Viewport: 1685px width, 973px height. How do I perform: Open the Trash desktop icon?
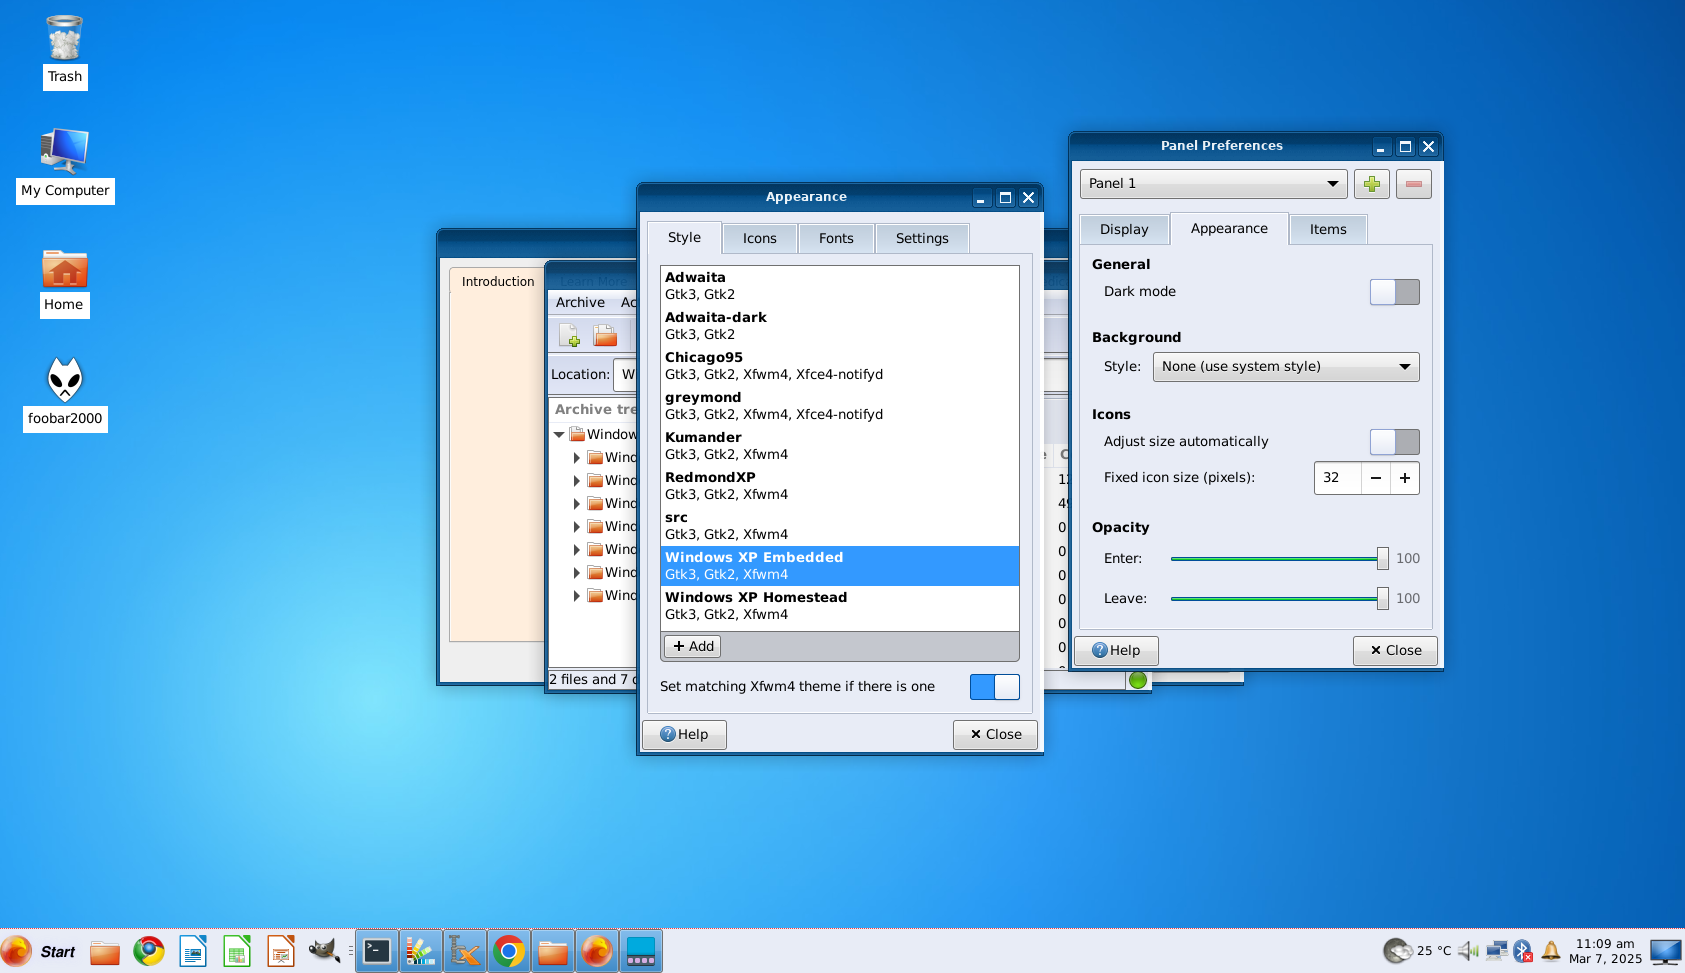[x=65, y=52]
